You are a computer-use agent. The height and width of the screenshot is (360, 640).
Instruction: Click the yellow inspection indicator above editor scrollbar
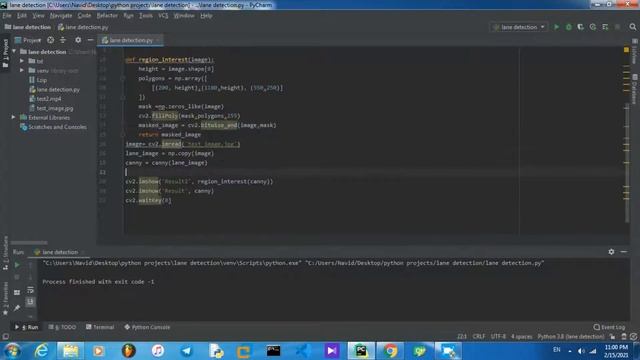[x=626, y=50]
